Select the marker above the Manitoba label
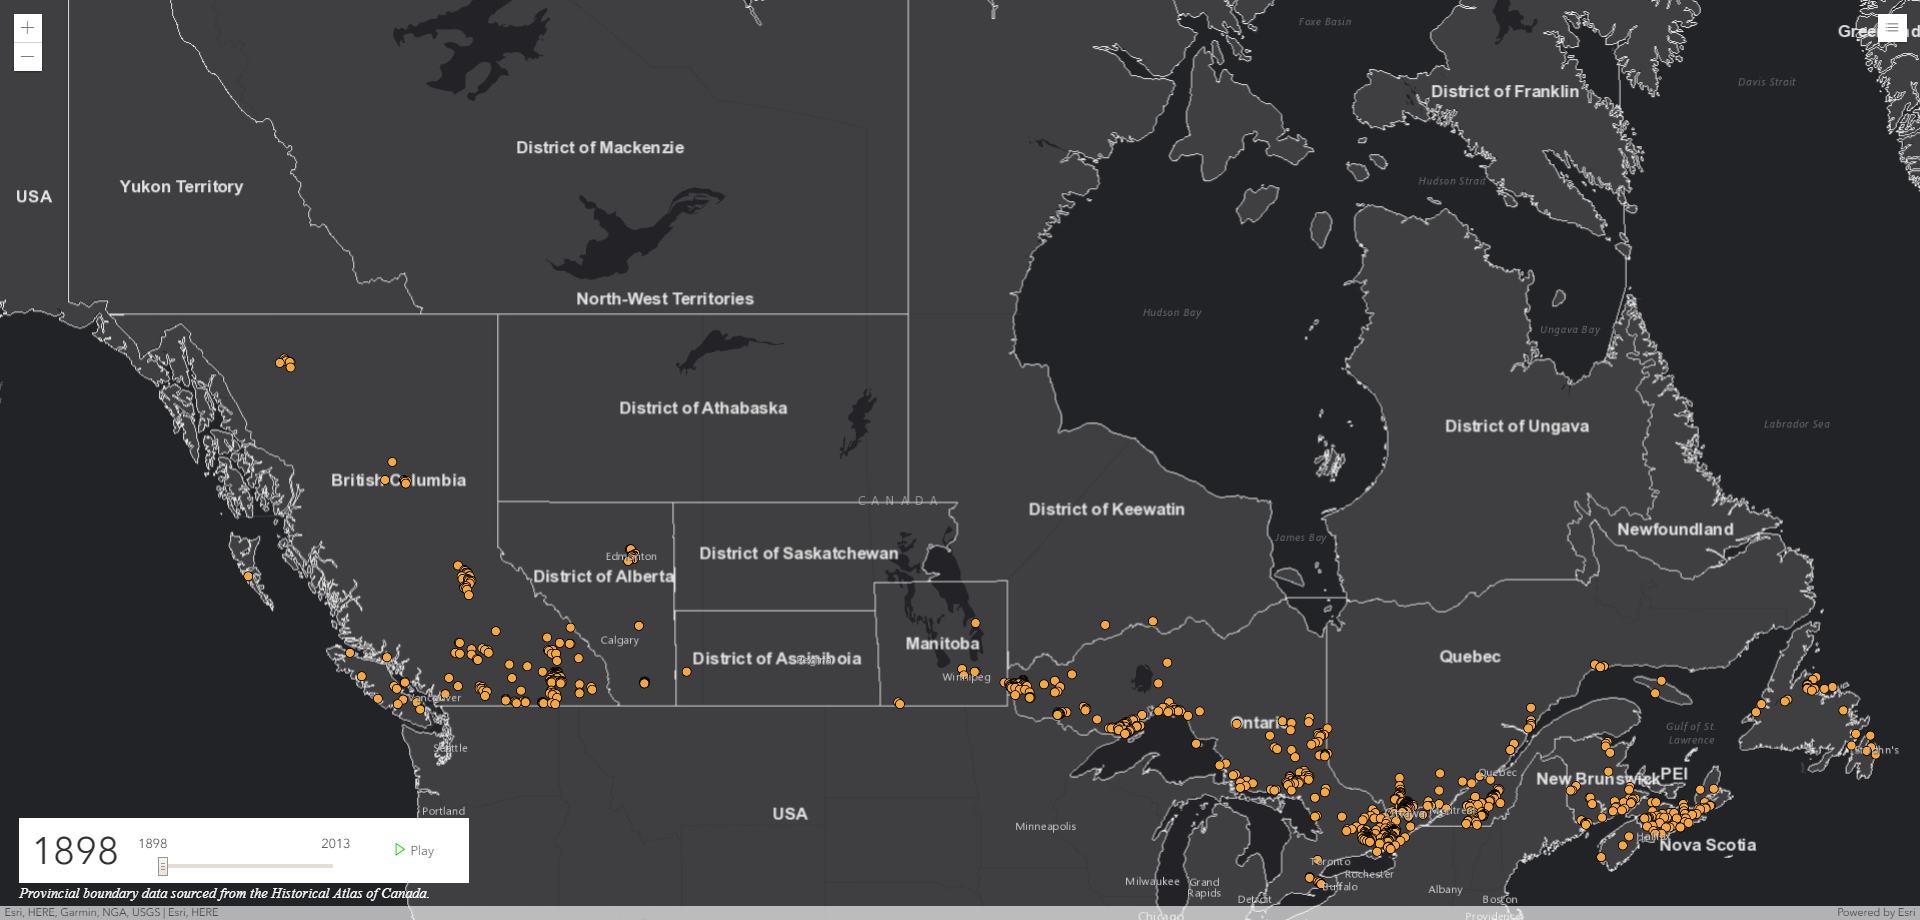 point(975,623)
